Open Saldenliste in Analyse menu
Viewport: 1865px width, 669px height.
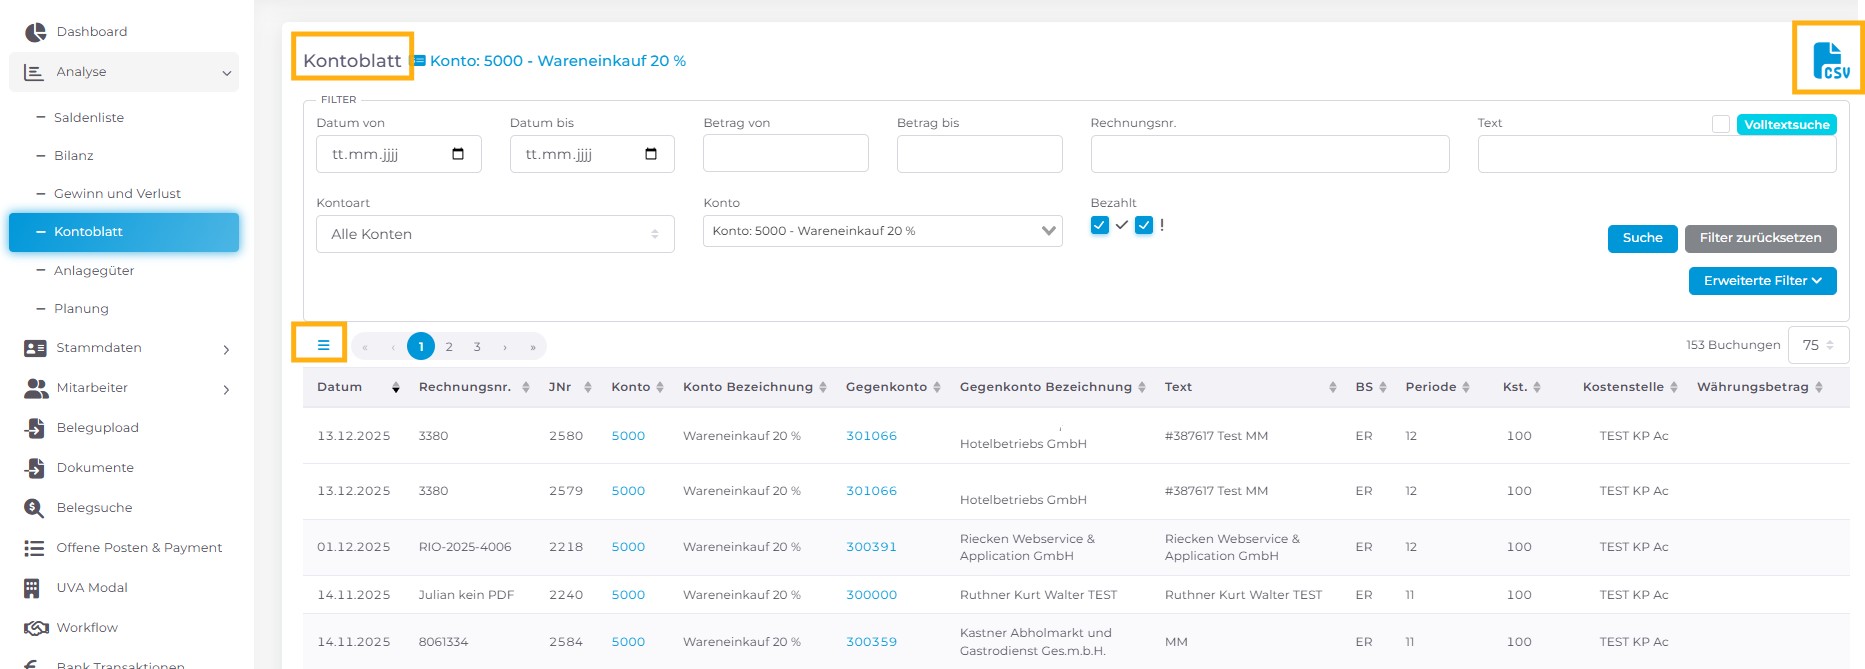pyautogui.click(x=89, y=118)
